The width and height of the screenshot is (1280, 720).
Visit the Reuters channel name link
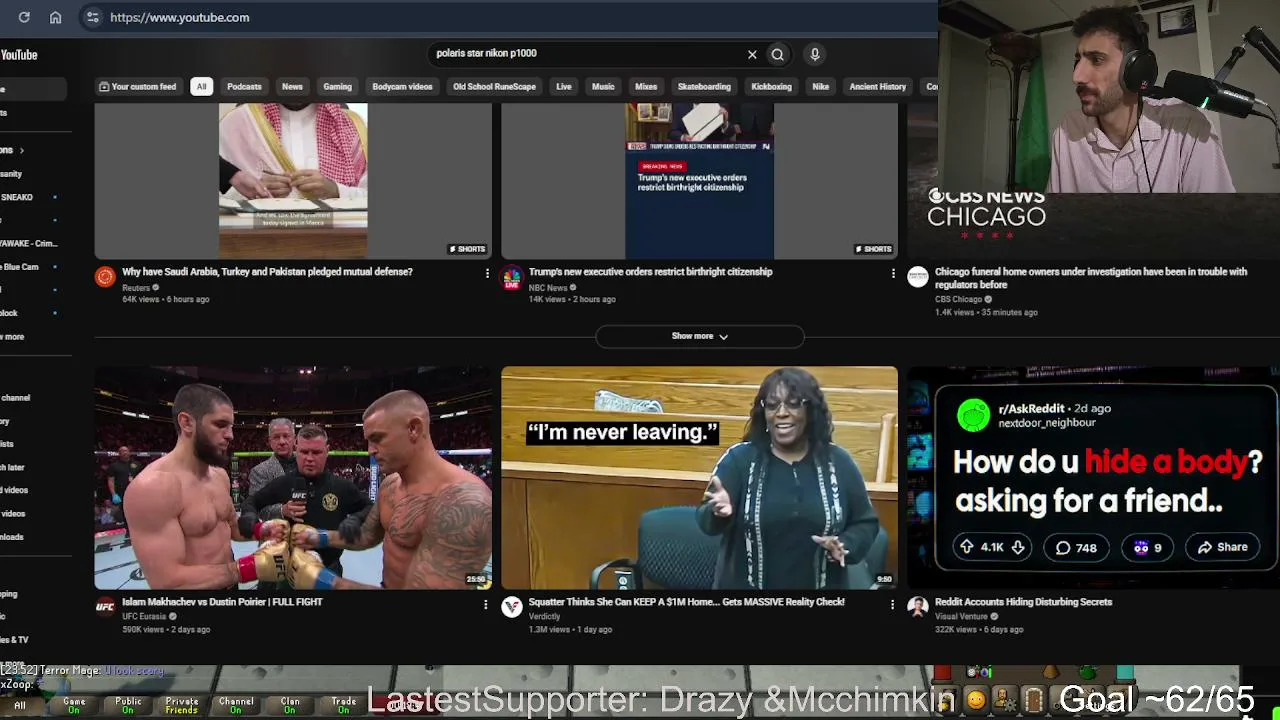136,288
